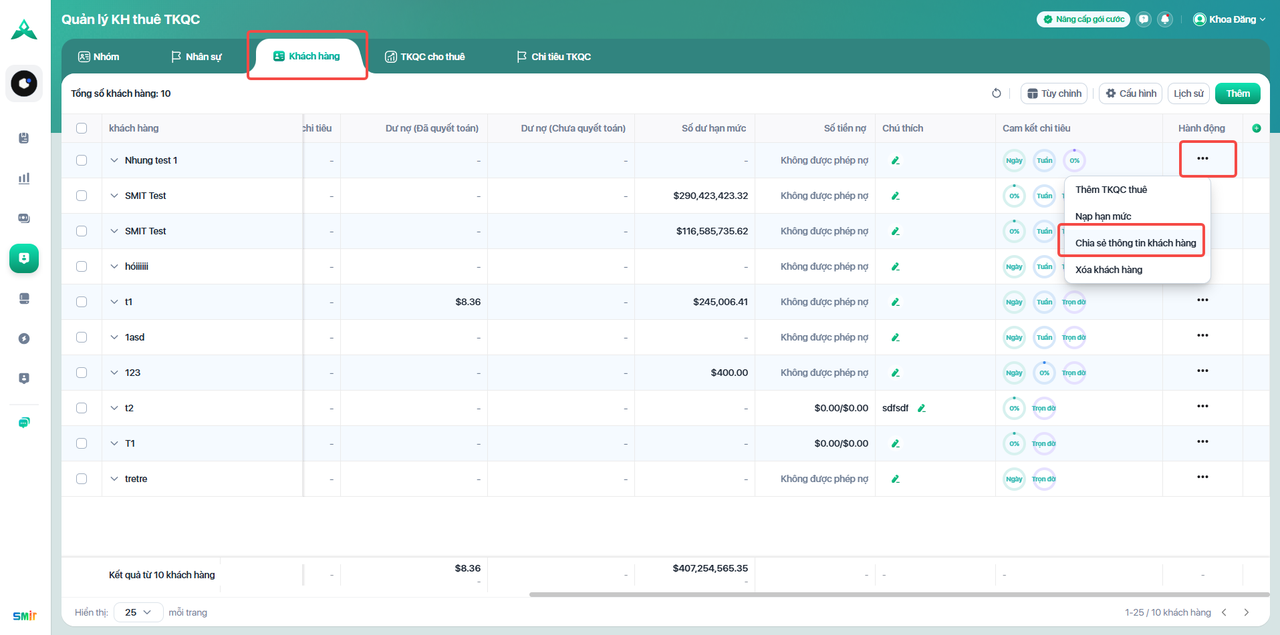Open the notification bell icon
1280x635 pixels.
pos(1164,19)
